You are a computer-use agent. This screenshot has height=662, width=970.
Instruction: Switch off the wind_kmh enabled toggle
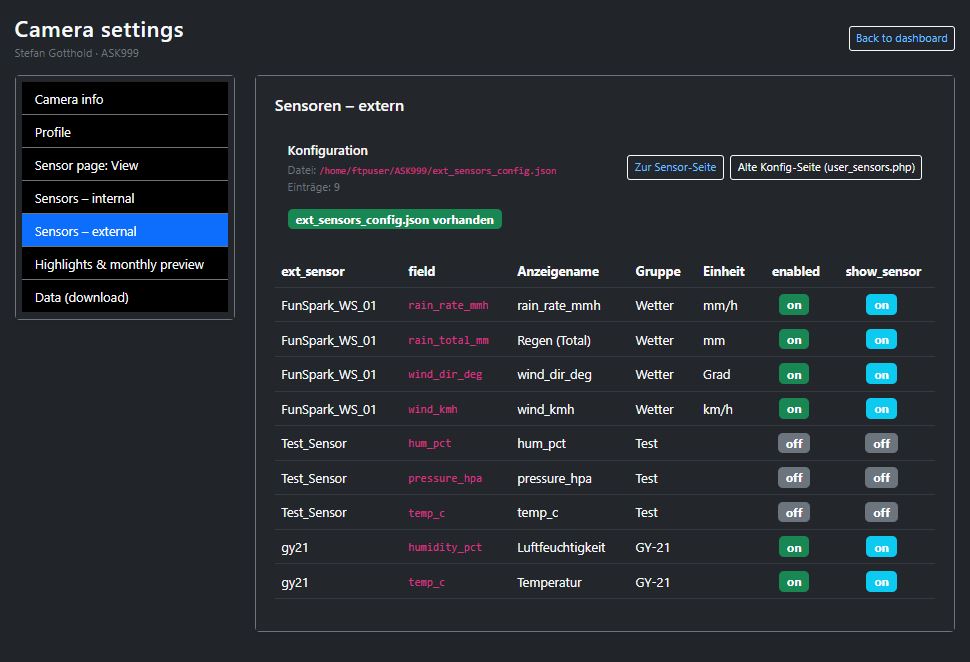click(793, 408)
